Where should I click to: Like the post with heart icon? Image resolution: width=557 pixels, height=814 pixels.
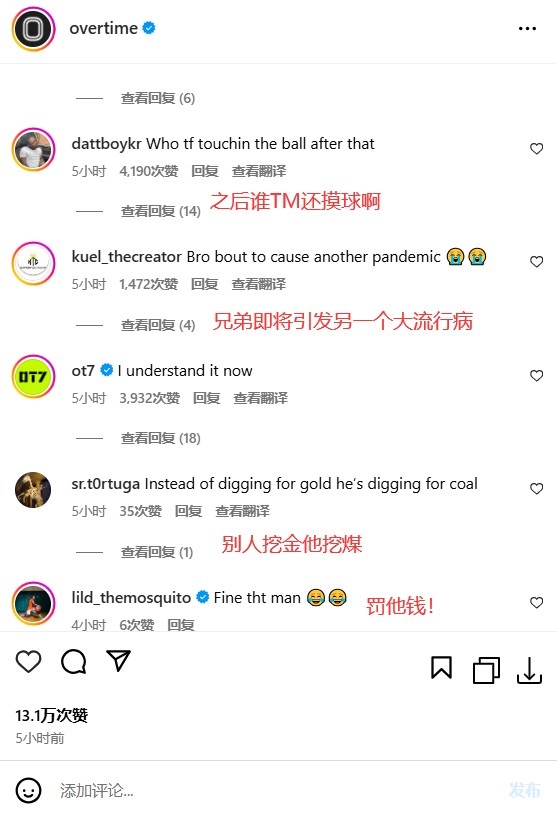pyautogui.click(x=28, y=661)
